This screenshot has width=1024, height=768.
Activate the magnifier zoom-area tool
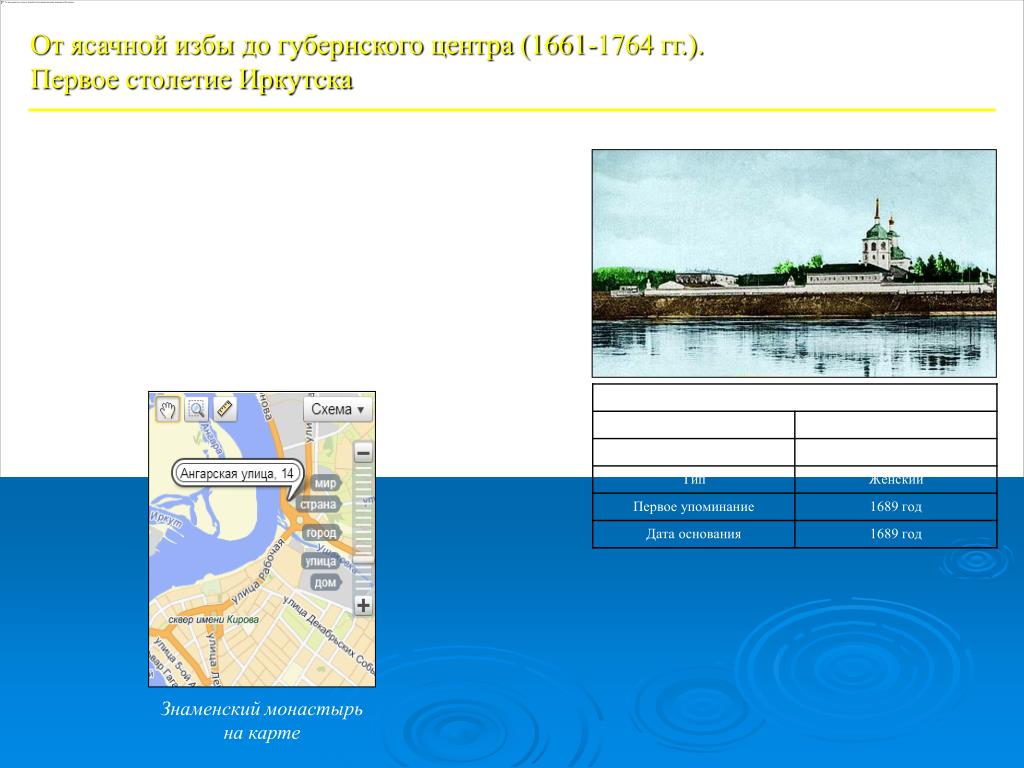point(195,409)
